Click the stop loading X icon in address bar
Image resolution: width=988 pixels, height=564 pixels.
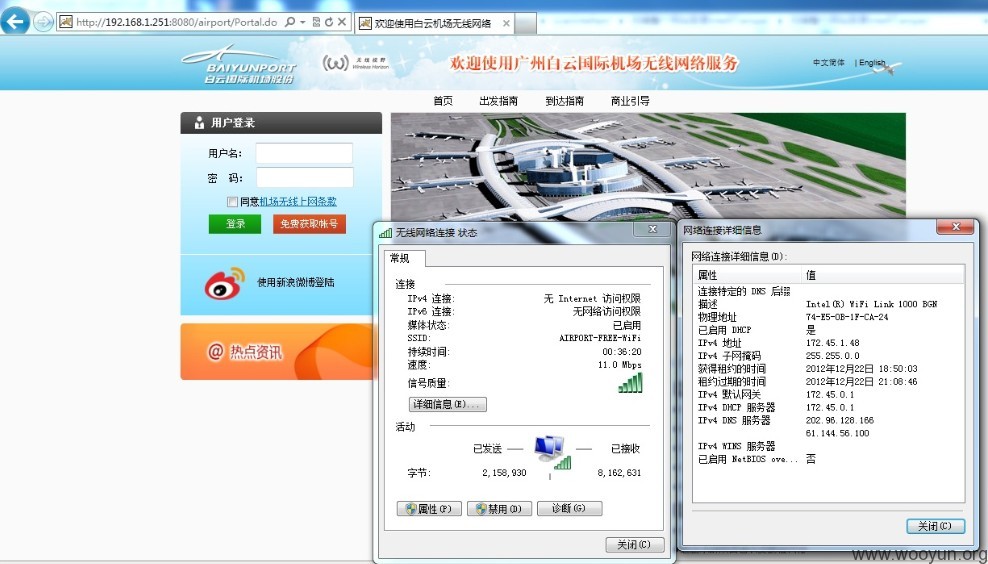click(342, 22)
